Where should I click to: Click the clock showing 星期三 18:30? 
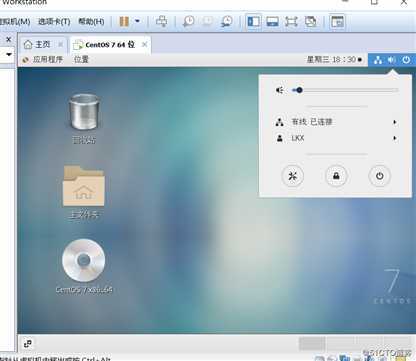[334, 60]
